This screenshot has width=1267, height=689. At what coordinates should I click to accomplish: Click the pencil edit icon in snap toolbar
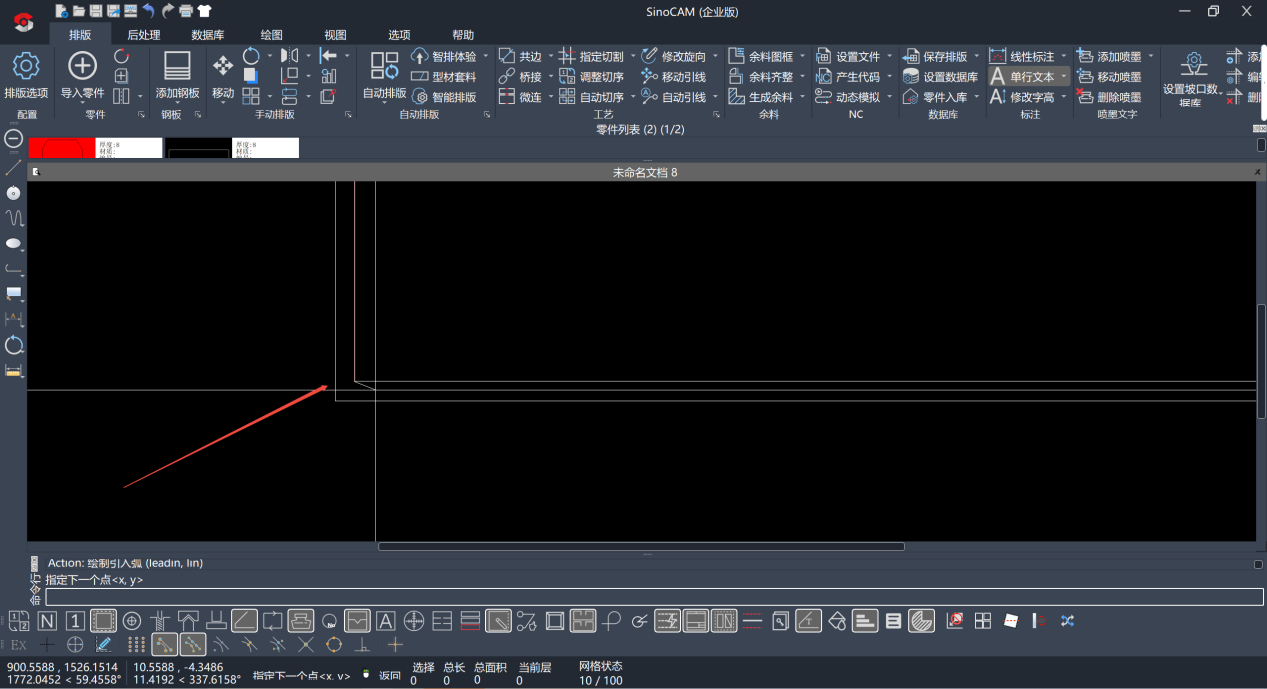(x=103, y=645)
